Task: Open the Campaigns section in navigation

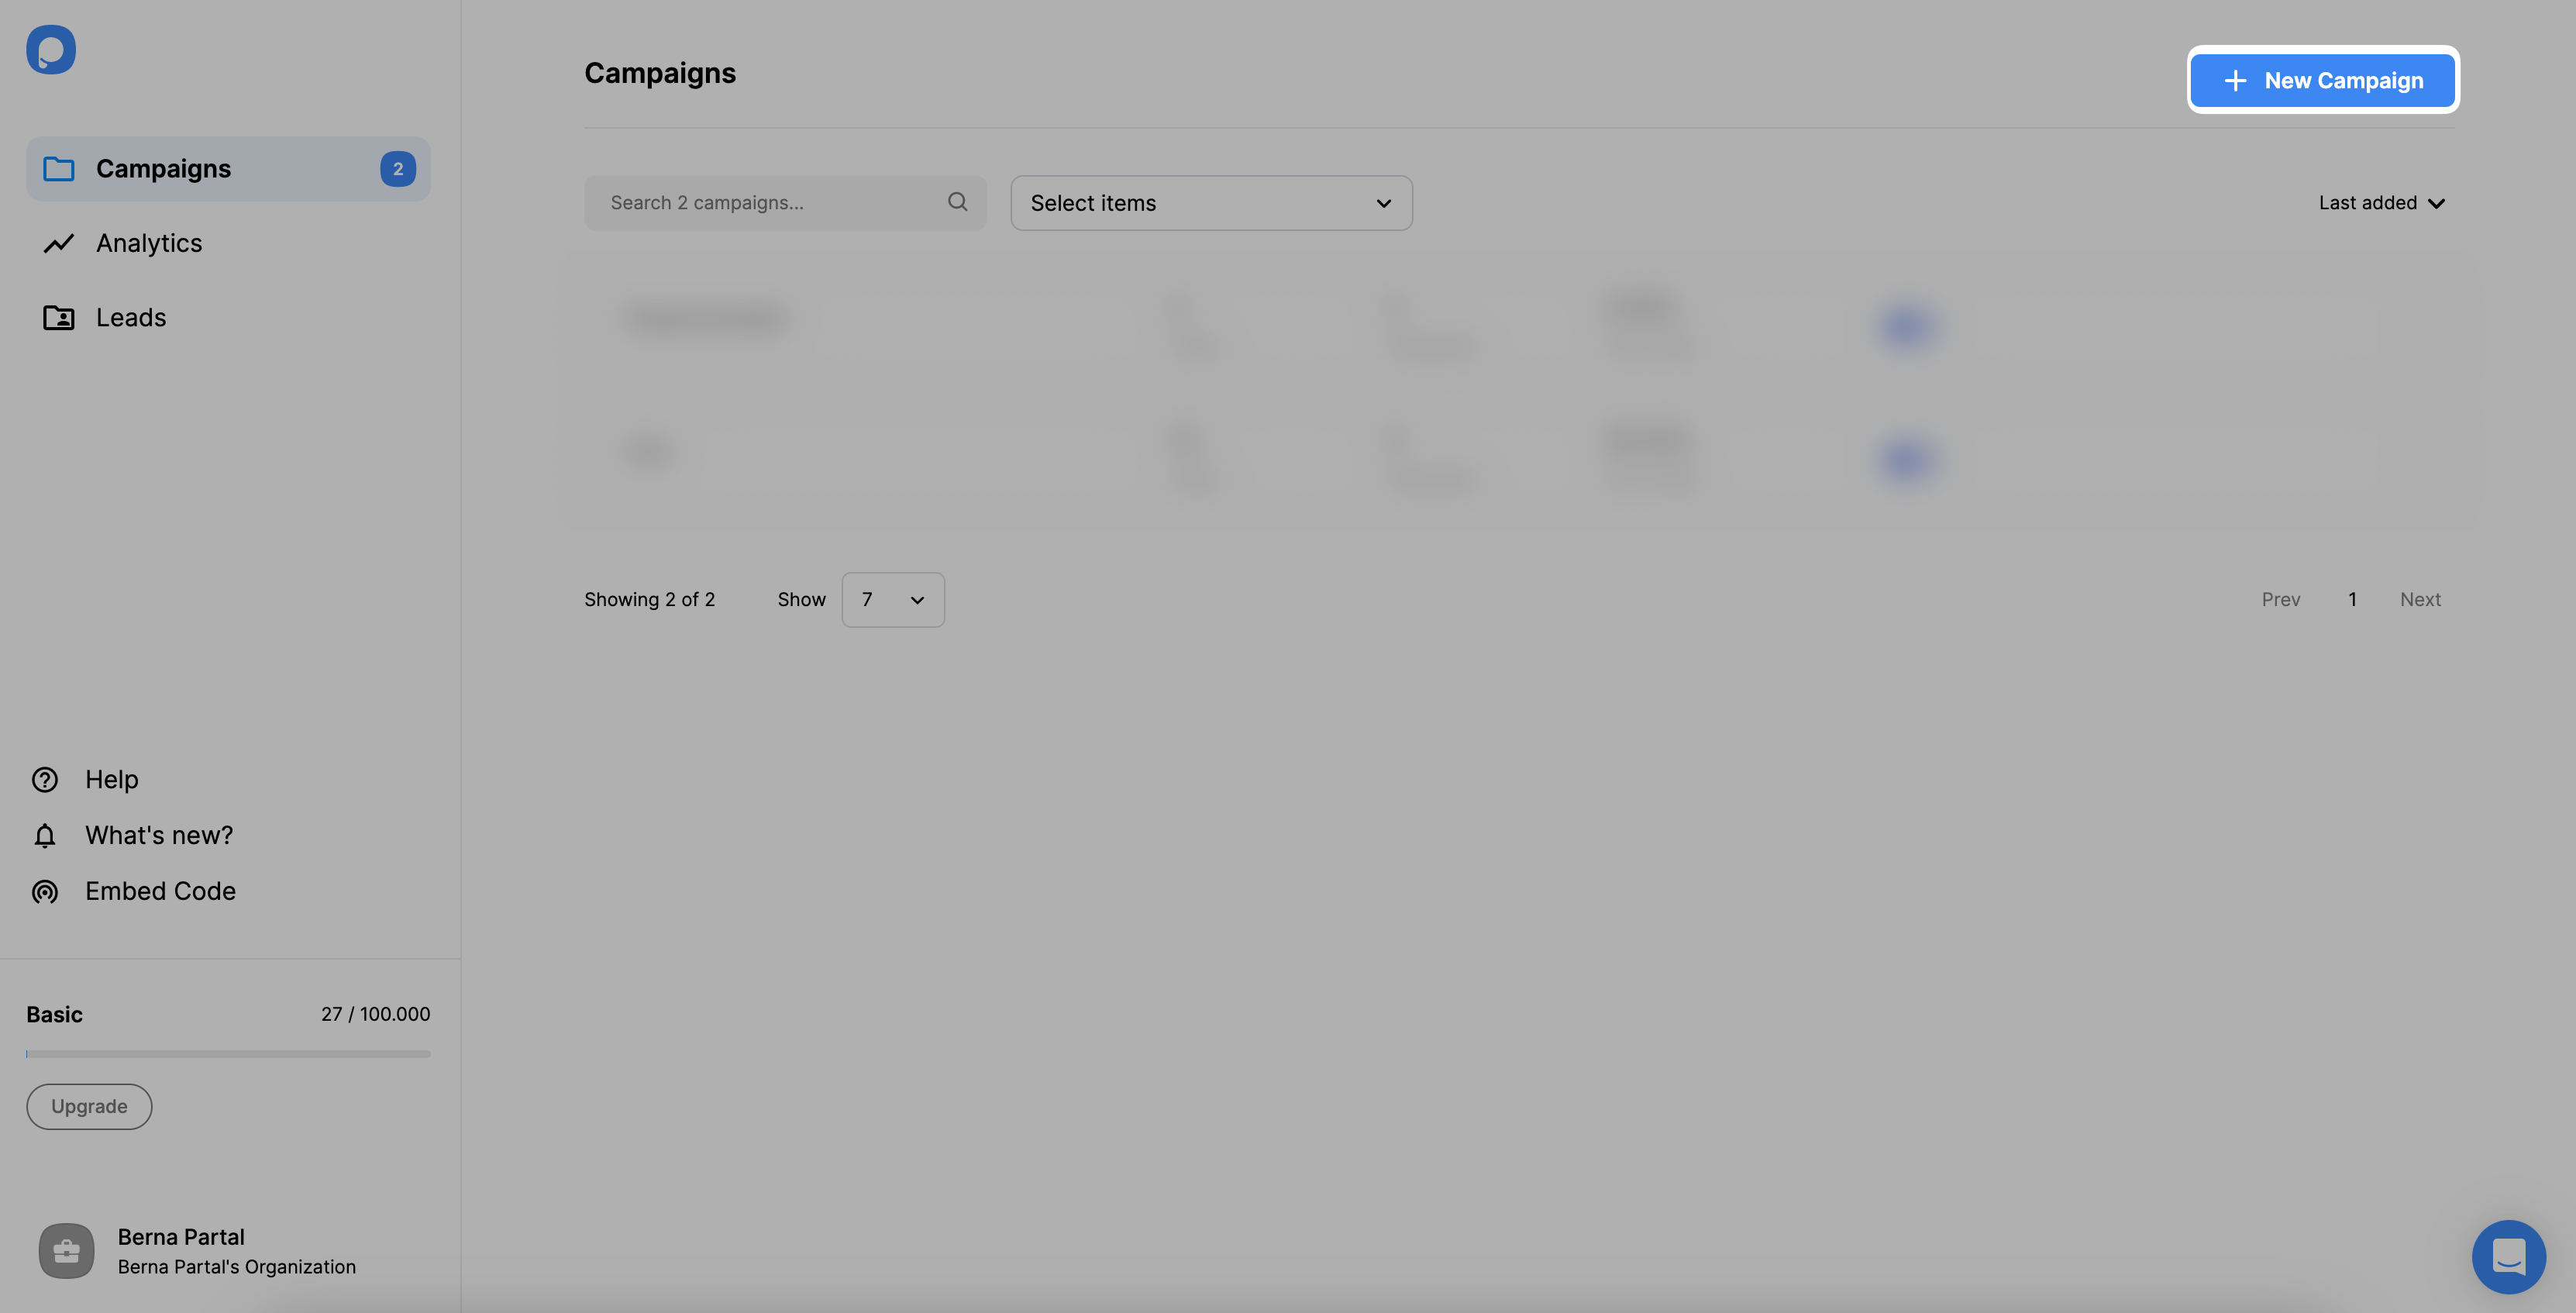Action: coord(228,167)
